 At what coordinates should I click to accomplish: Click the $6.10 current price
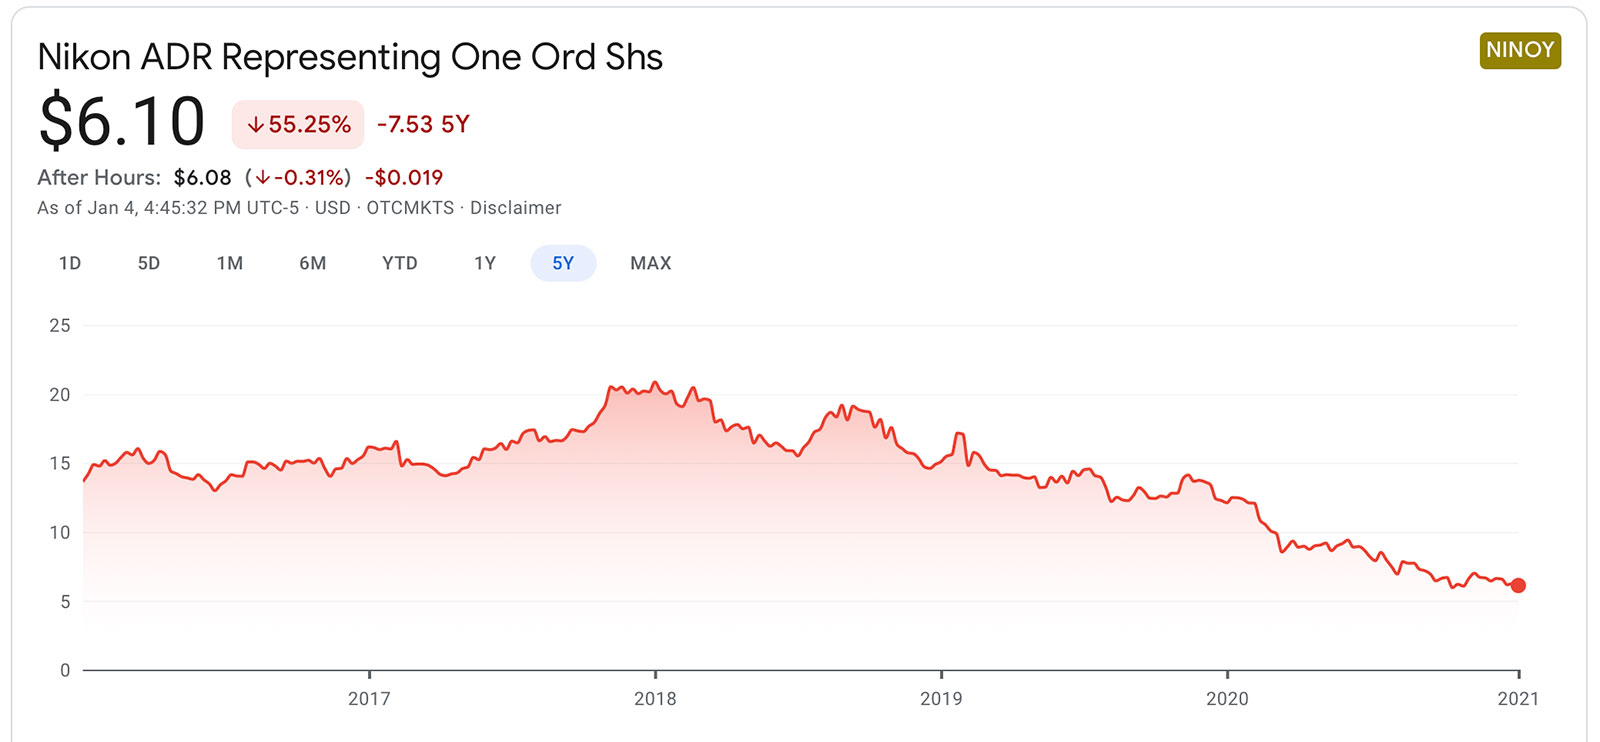[x=122, y=122]
